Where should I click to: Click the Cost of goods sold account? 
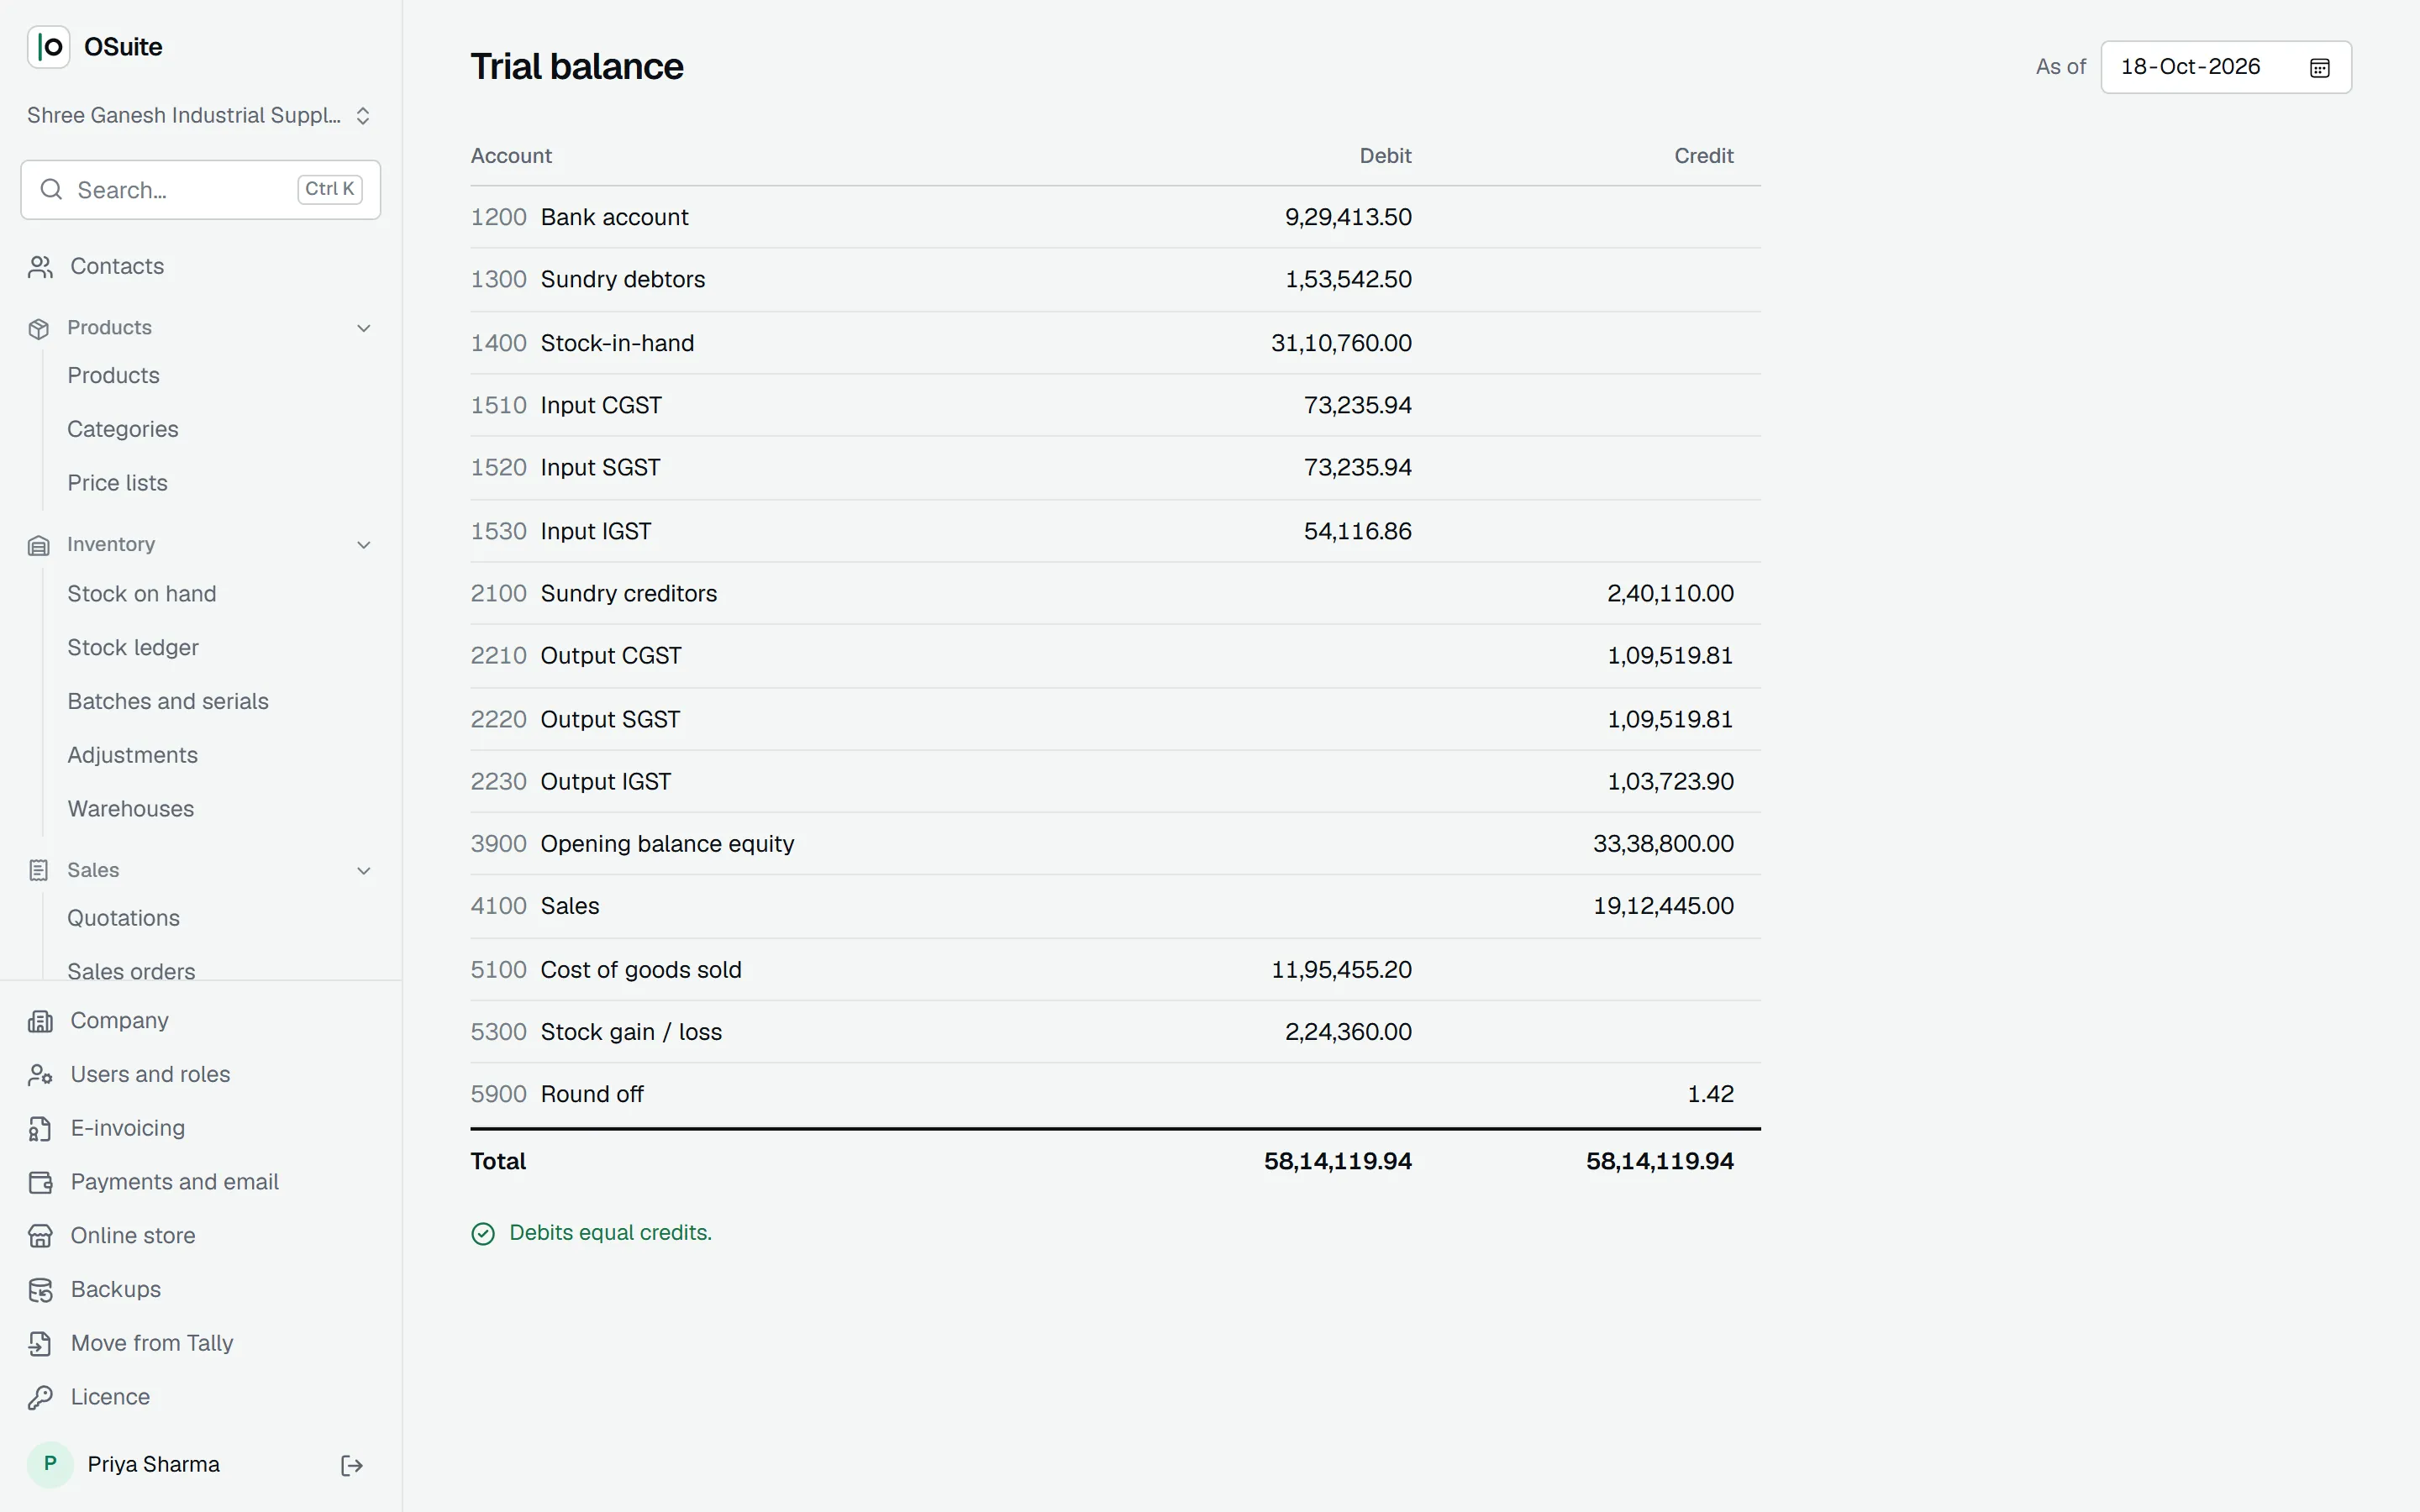point(641,970)
